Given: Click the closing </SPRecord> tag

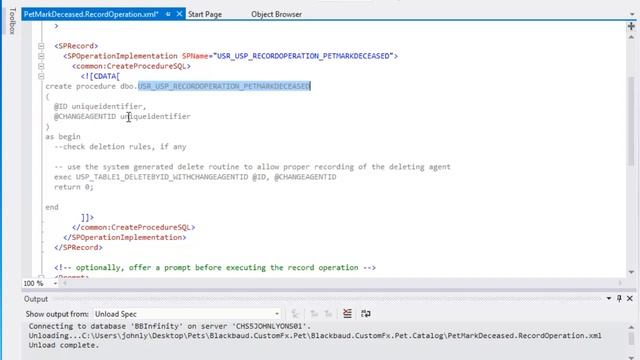Looking at the screenshot, I should click(x=78, y=247).
